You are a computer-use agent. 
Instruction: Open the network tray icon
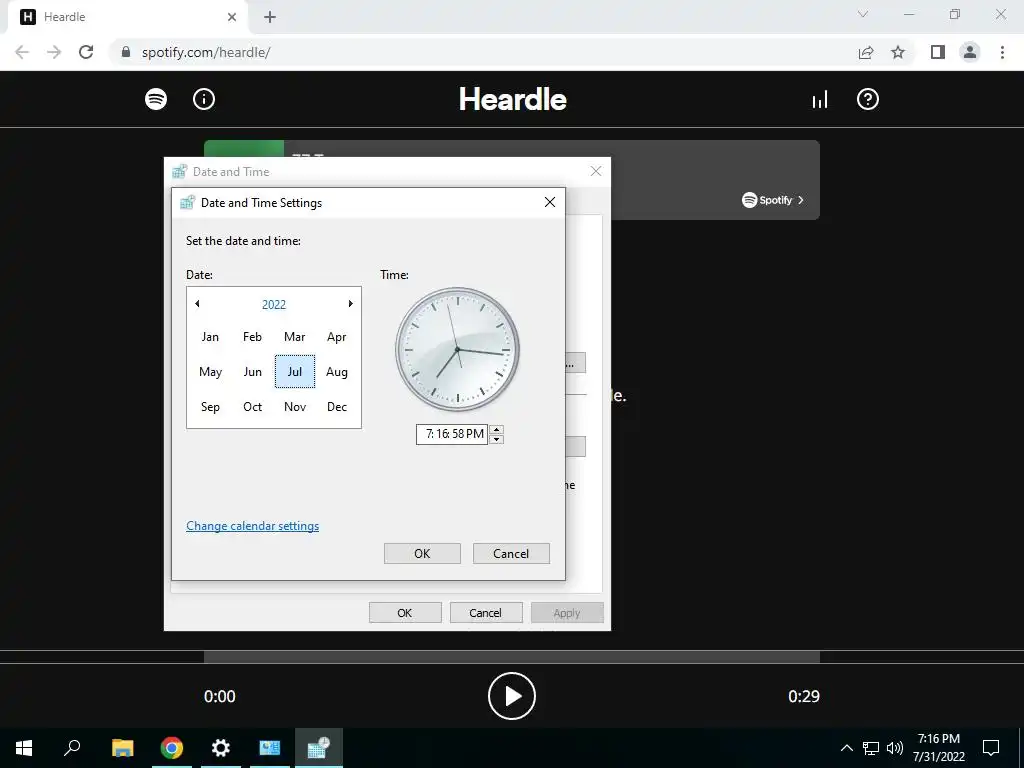tap(871, 748)
